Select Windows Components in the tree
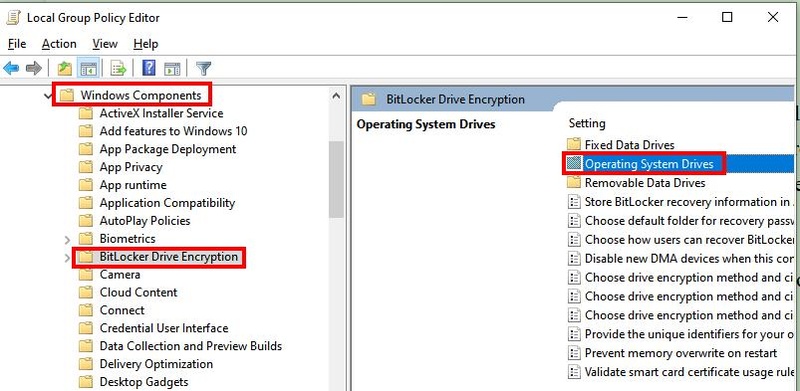The height and width of the screenshot is (391, 800). 141,95
